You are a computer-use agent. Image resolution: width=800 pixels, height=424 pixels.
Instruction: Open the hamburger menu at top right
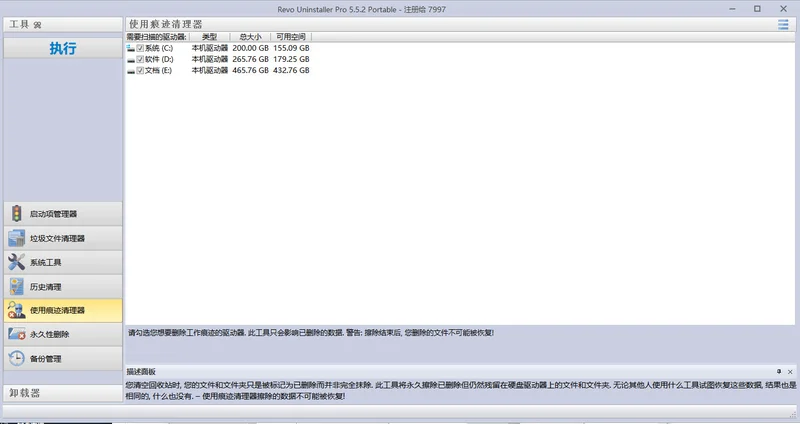[783, 24]
